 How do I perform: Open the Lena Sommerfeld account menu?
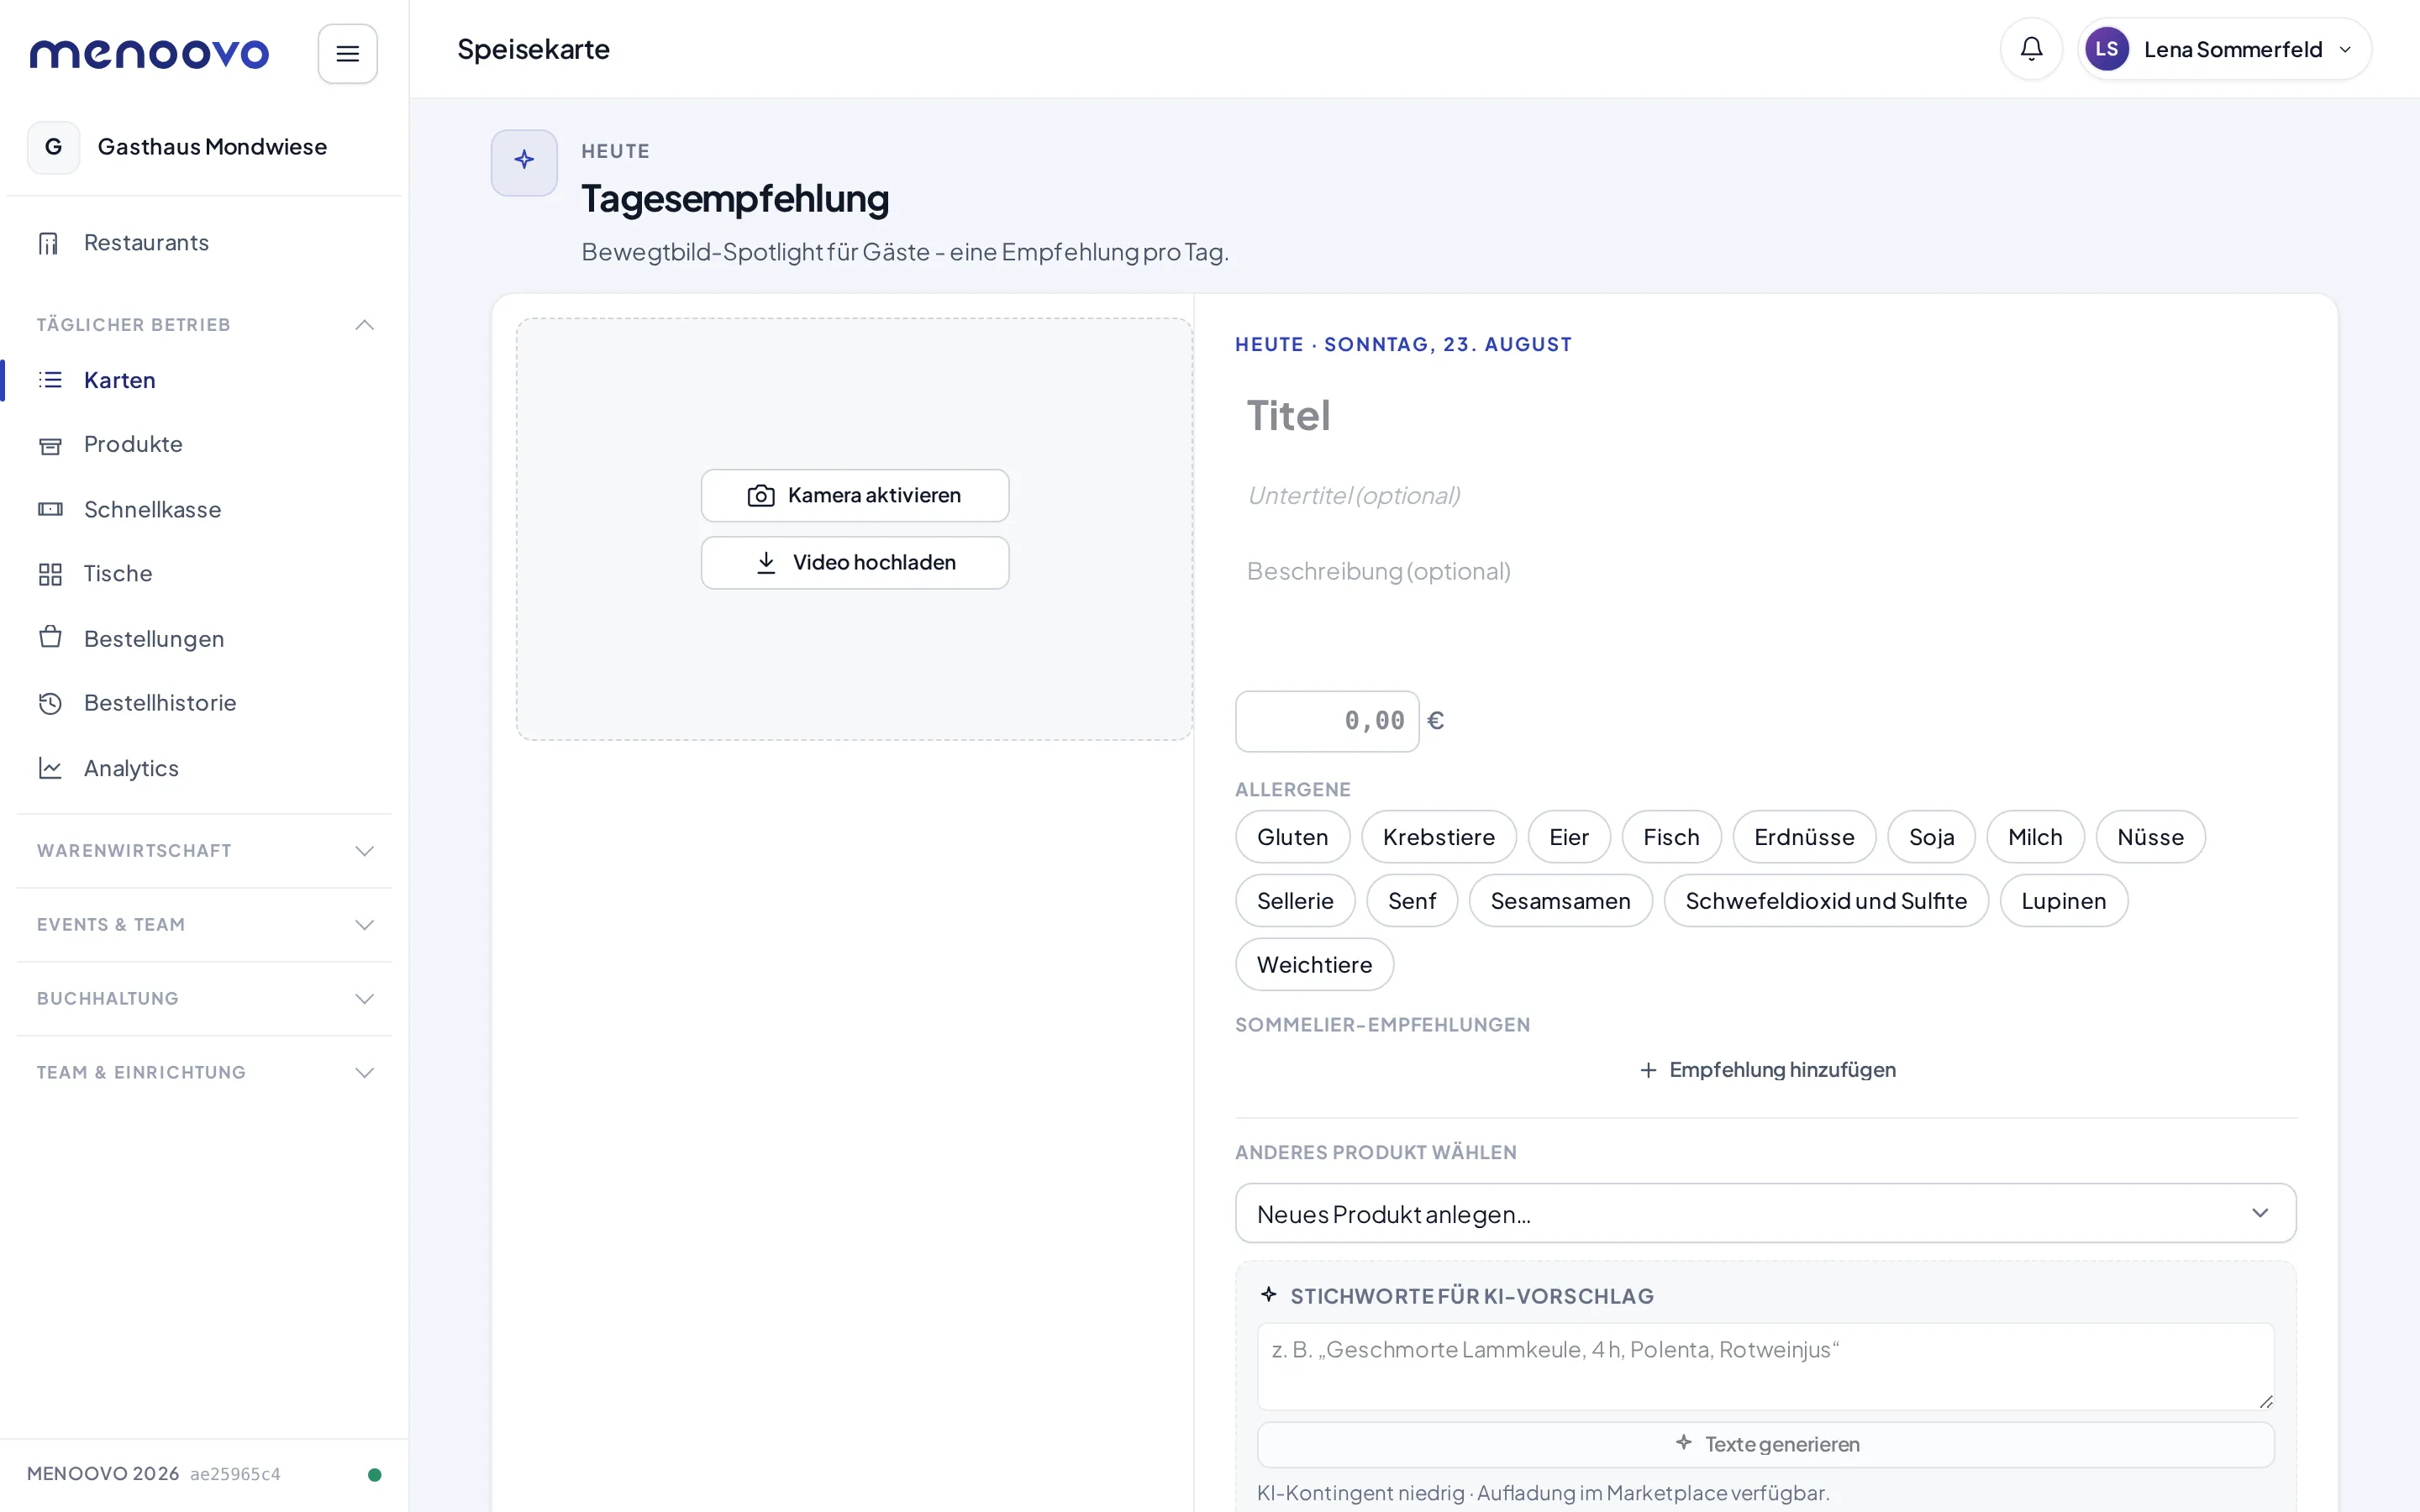pos(2224,49)
